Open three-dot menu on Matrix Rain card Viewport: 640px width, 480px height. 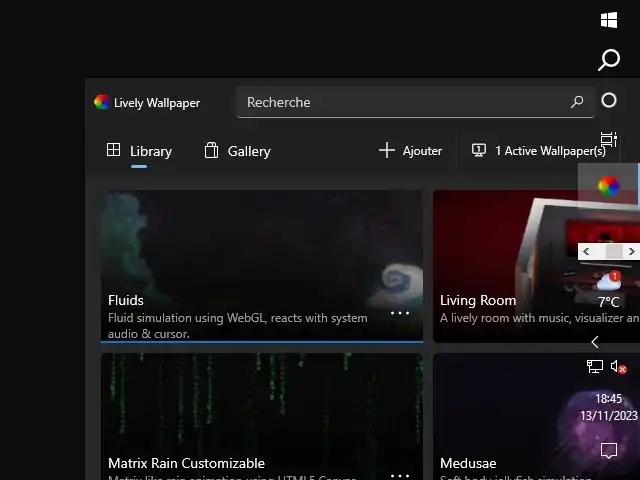click(x=400, y=476)
